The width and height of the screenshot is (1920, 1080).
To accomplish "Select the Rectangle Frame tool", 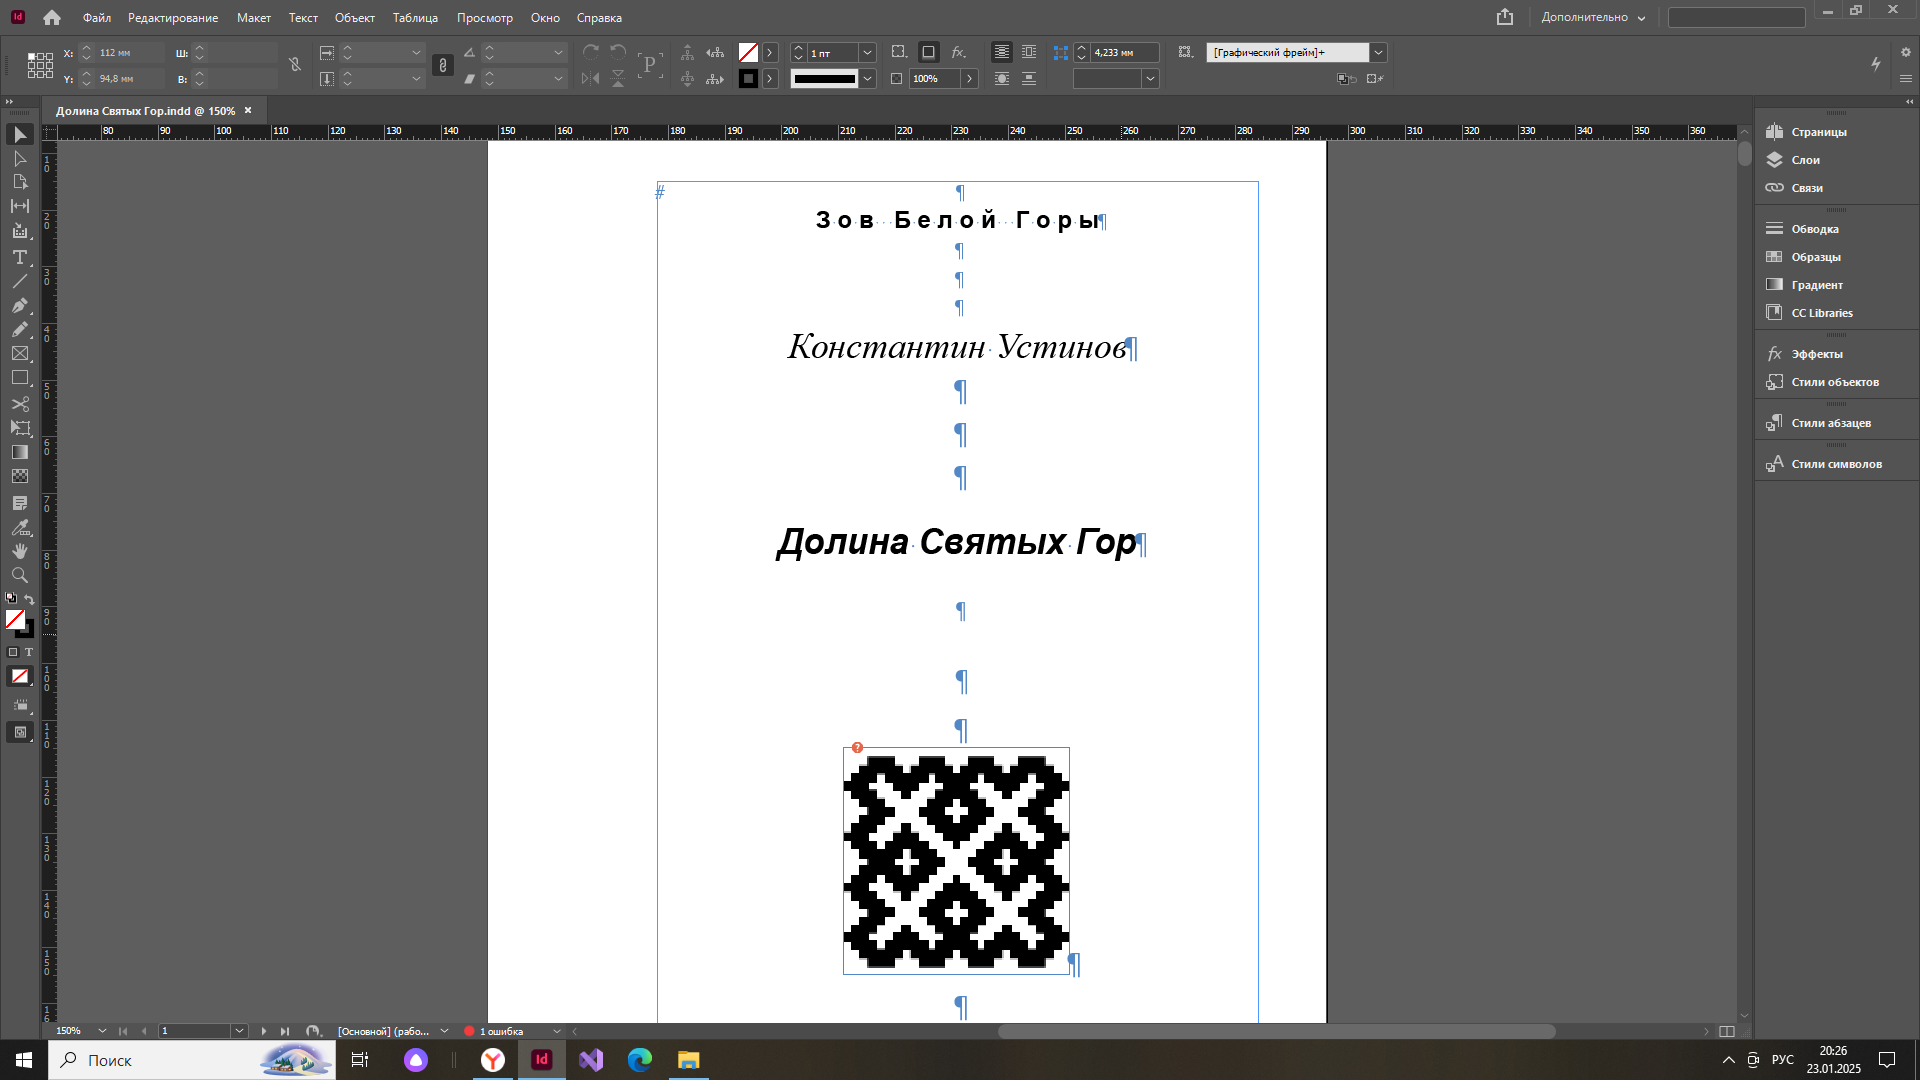I will pyautogui.click(x=19, y=354).
